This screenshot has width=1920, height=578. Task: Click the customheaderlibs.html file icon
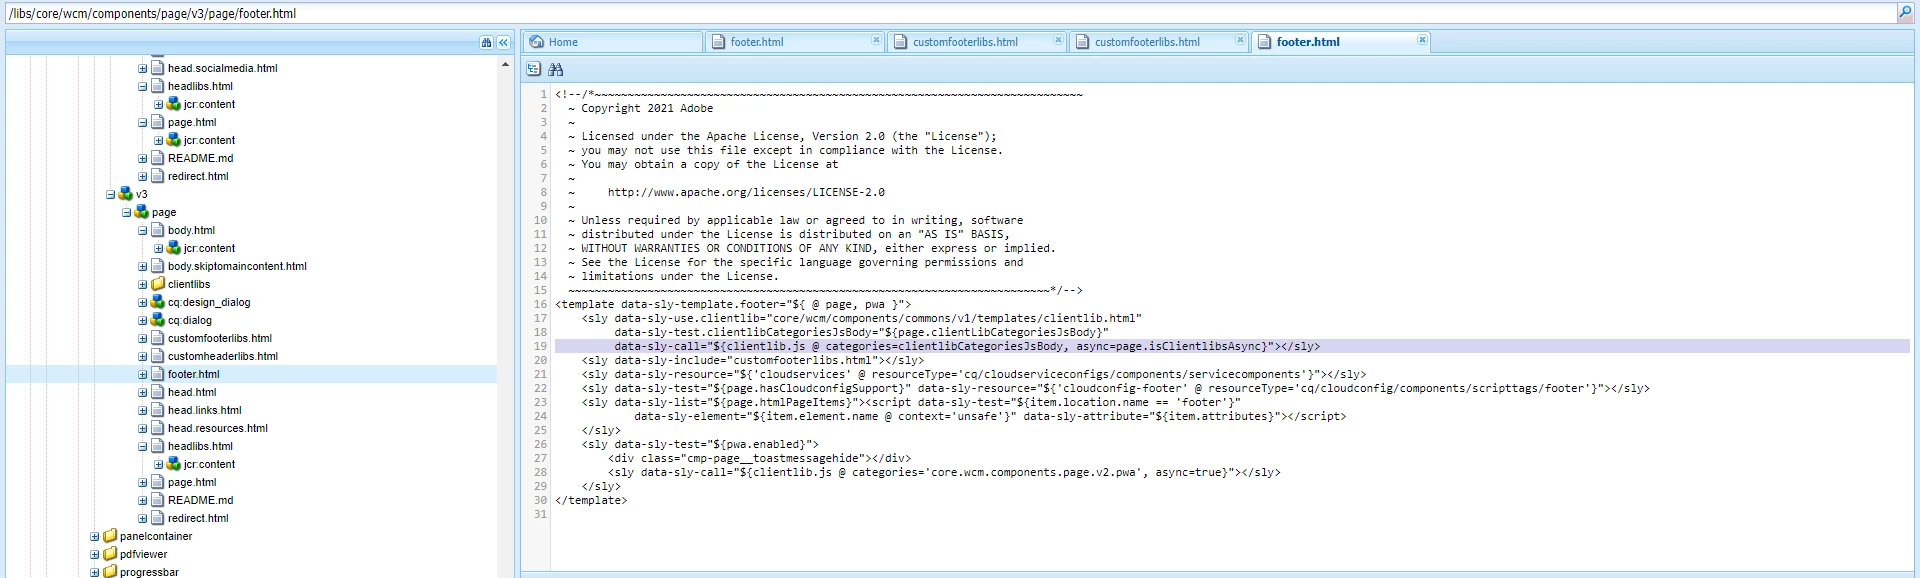(158, 356)
